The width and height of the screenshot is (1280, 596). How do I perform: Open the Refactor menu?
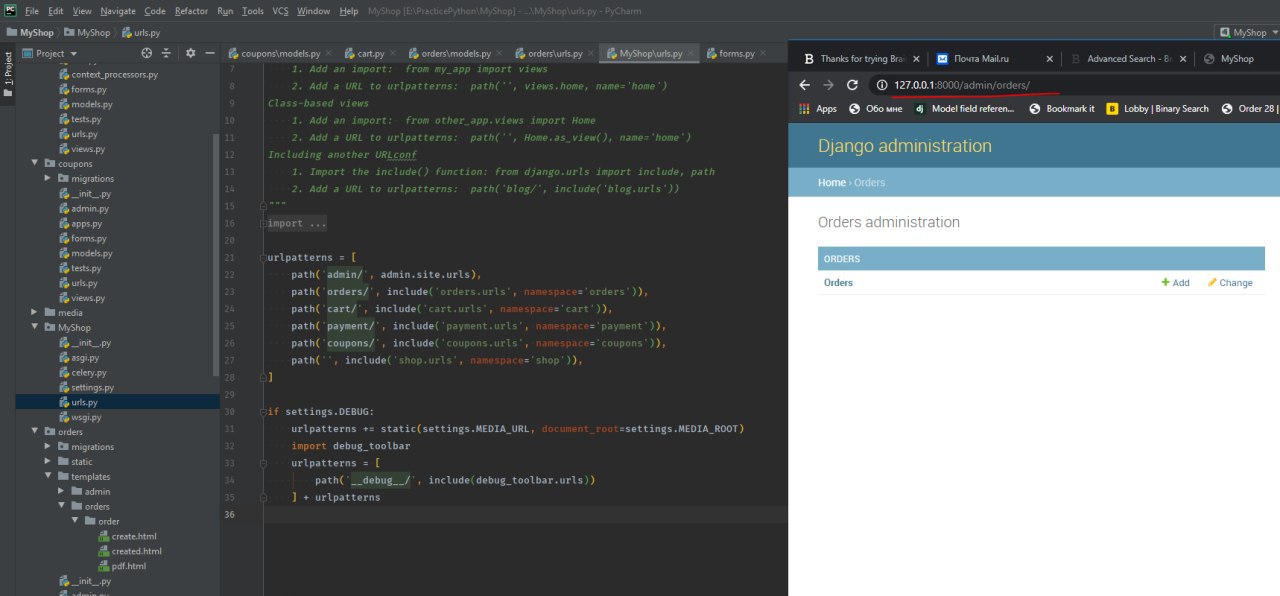tap(191, 11)
